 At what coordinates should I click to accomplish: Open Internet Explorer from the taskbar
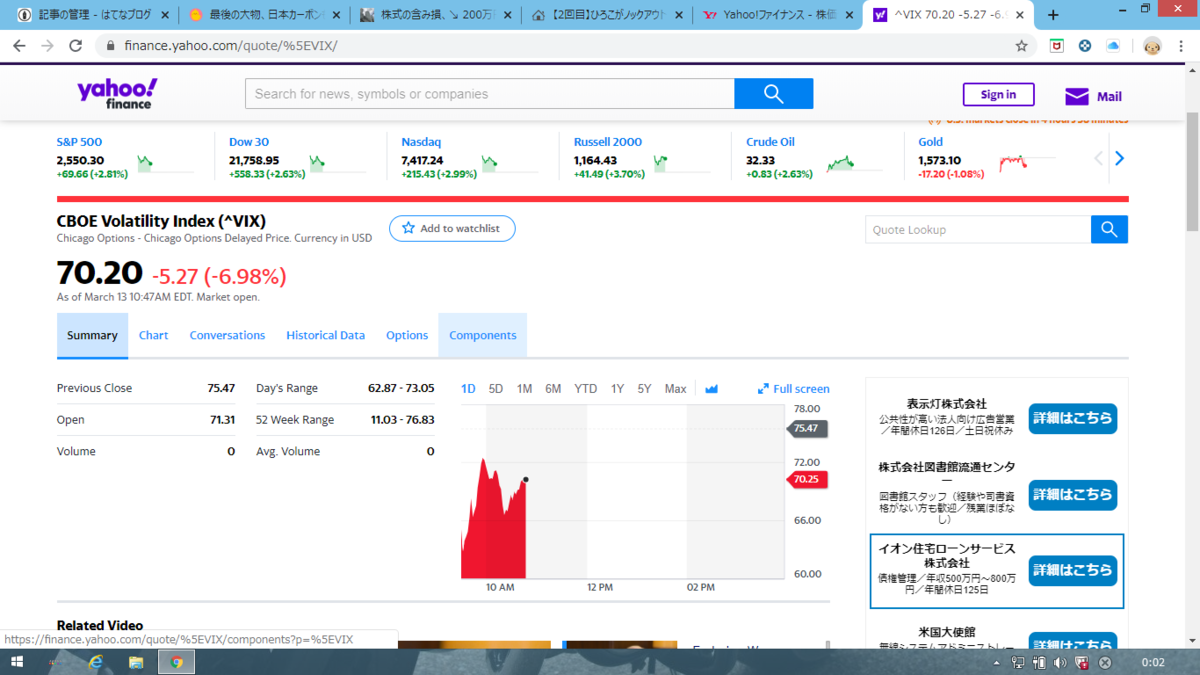coord(96,662)
